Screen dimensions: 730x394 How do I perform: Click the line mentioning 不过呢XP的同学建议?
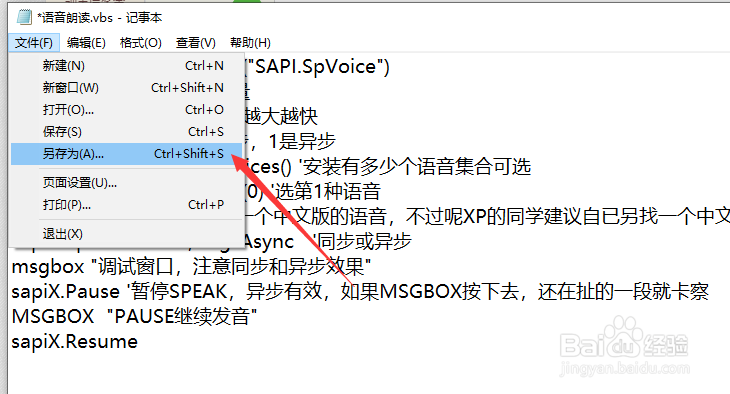(487, 217)
